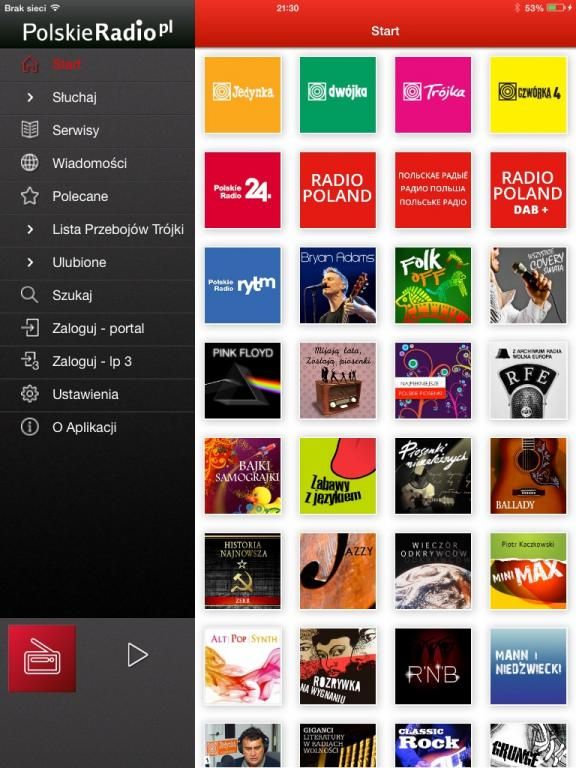
Task: Select the Covery Świata channel thumbnail
Action: [x=528, y=285]
